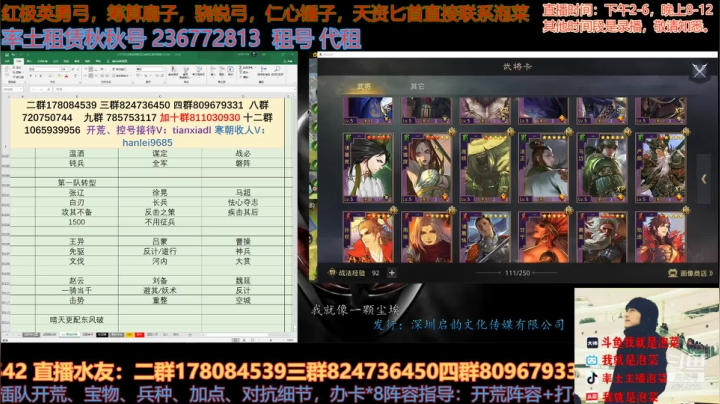Click the Sort & Filter icon
This screenshot has width=720, height=404.
(x=264, y=71)
